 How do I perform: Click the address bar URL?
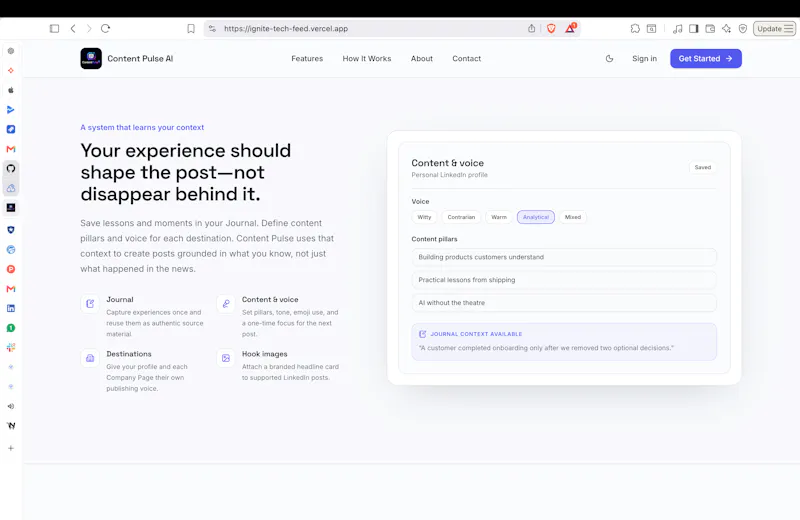pos(286,29)
